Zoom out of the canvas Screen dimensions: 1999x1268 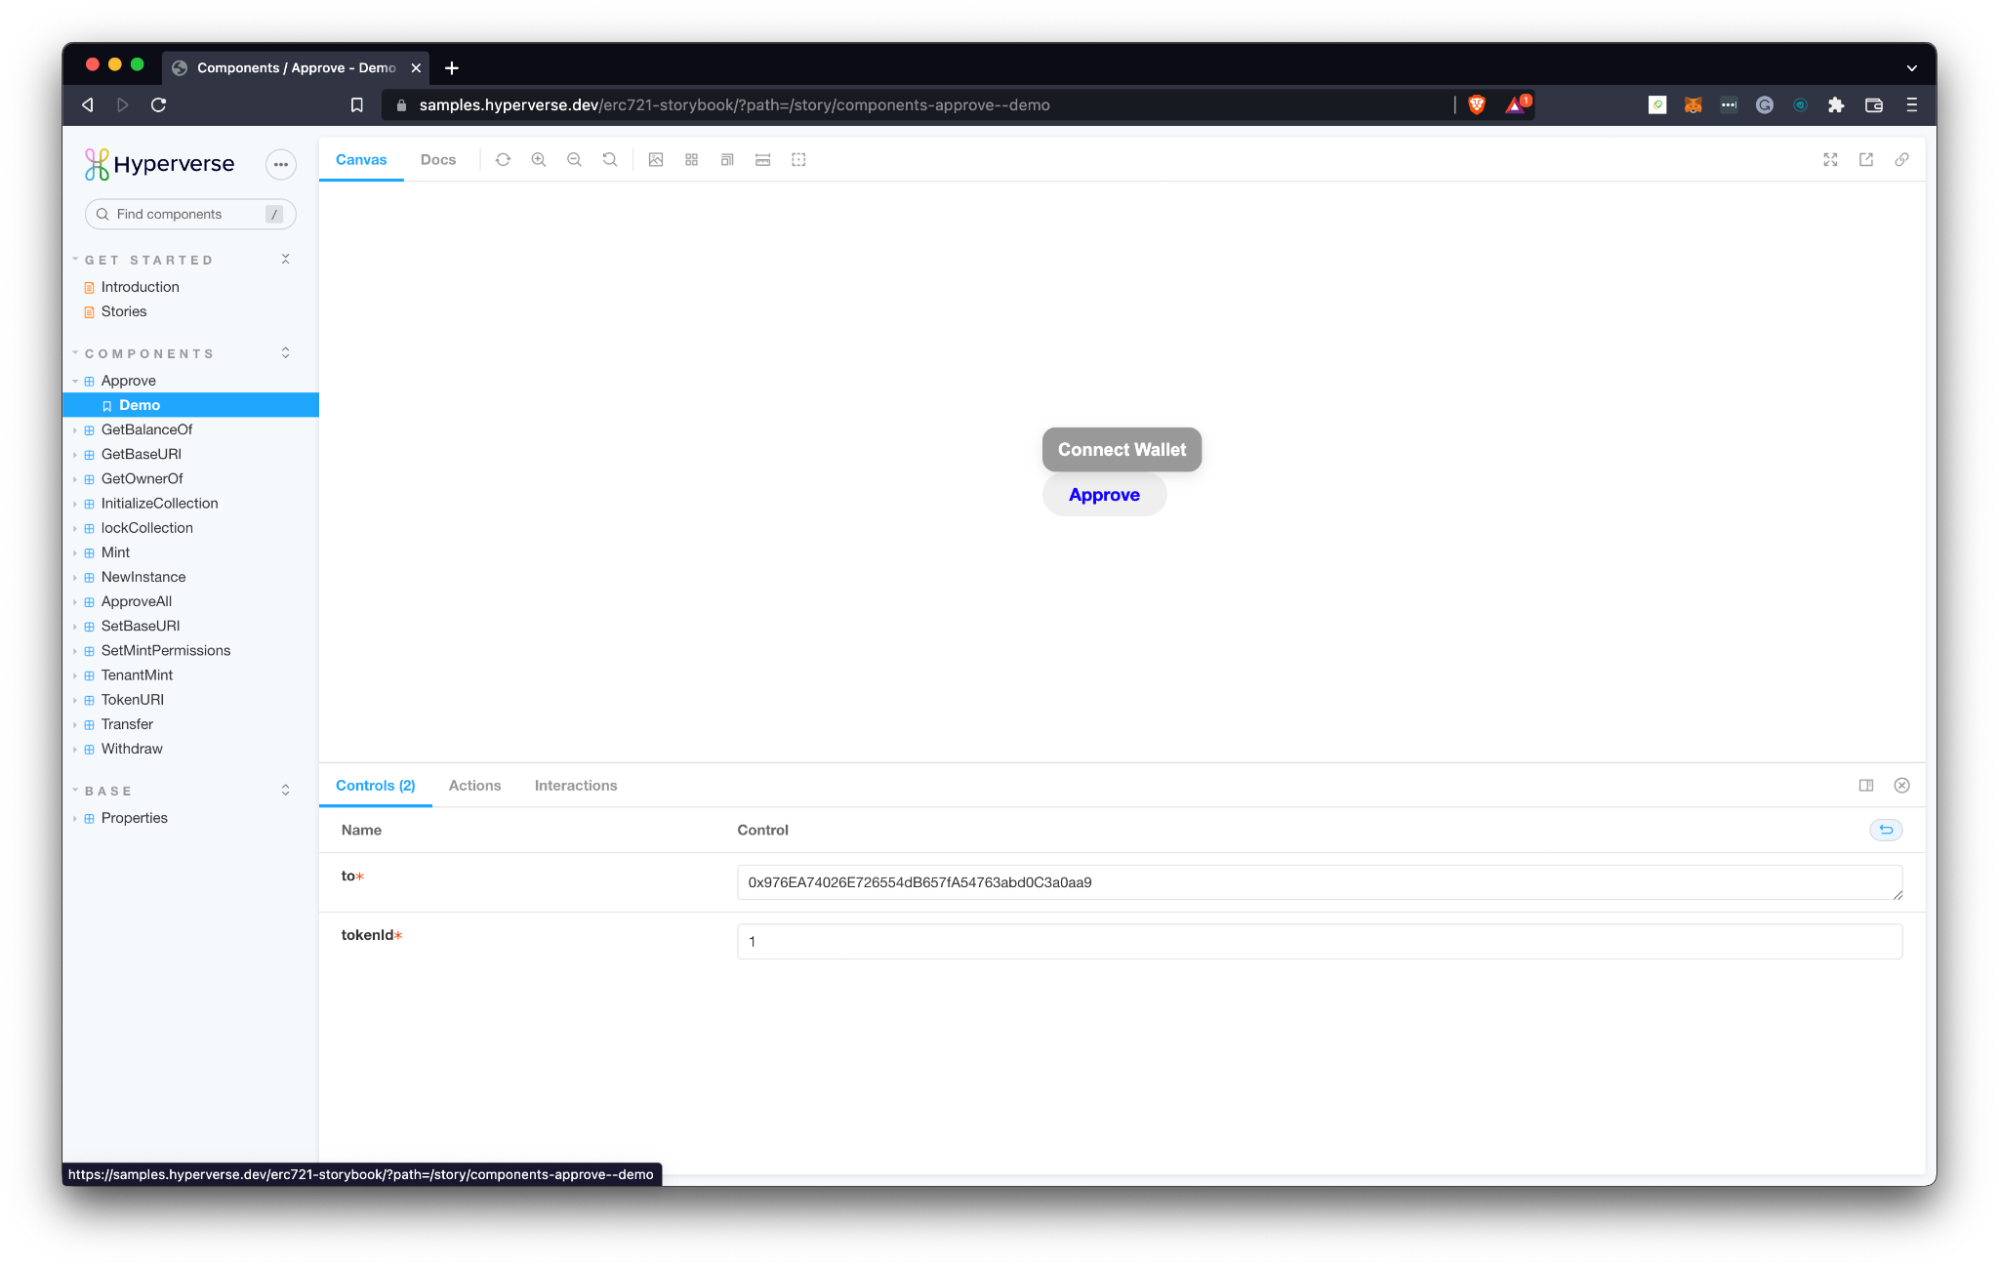click(574, 160)
